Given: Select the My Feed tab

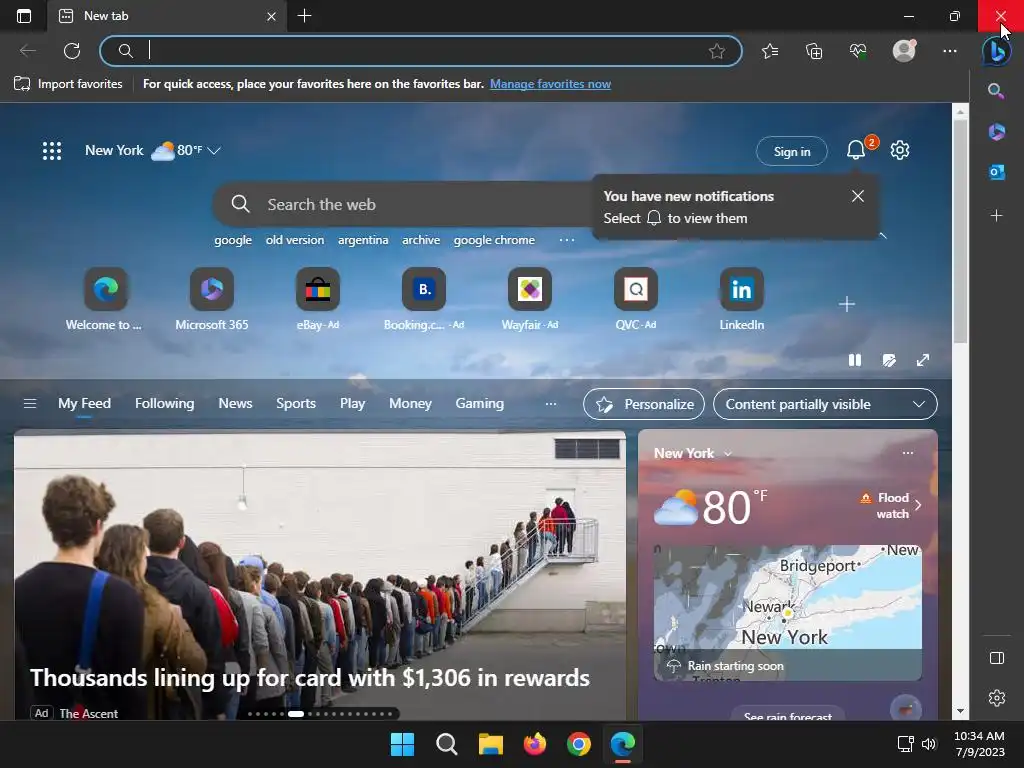Looking at the screenshot, I should [84, 404].
